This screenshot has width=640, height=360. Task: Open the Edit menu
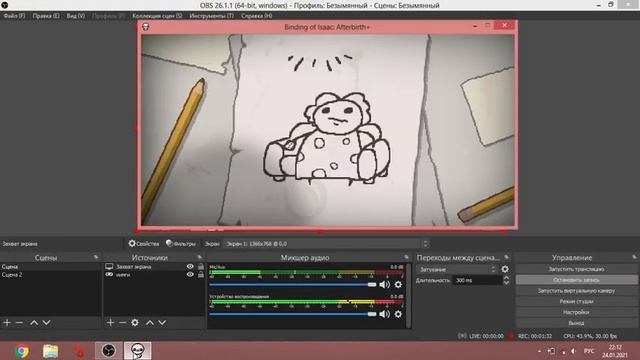coord(46,16)
